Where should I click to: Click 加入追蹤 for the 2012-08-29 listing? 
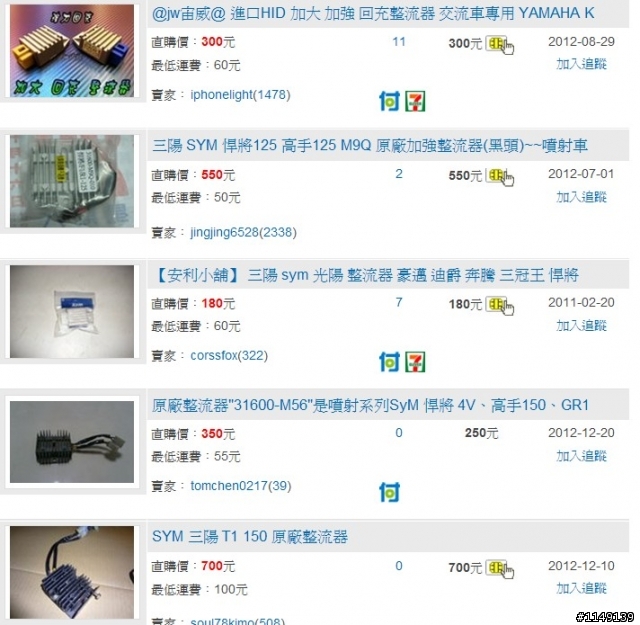pyautogui.click(x=581, y=64)
